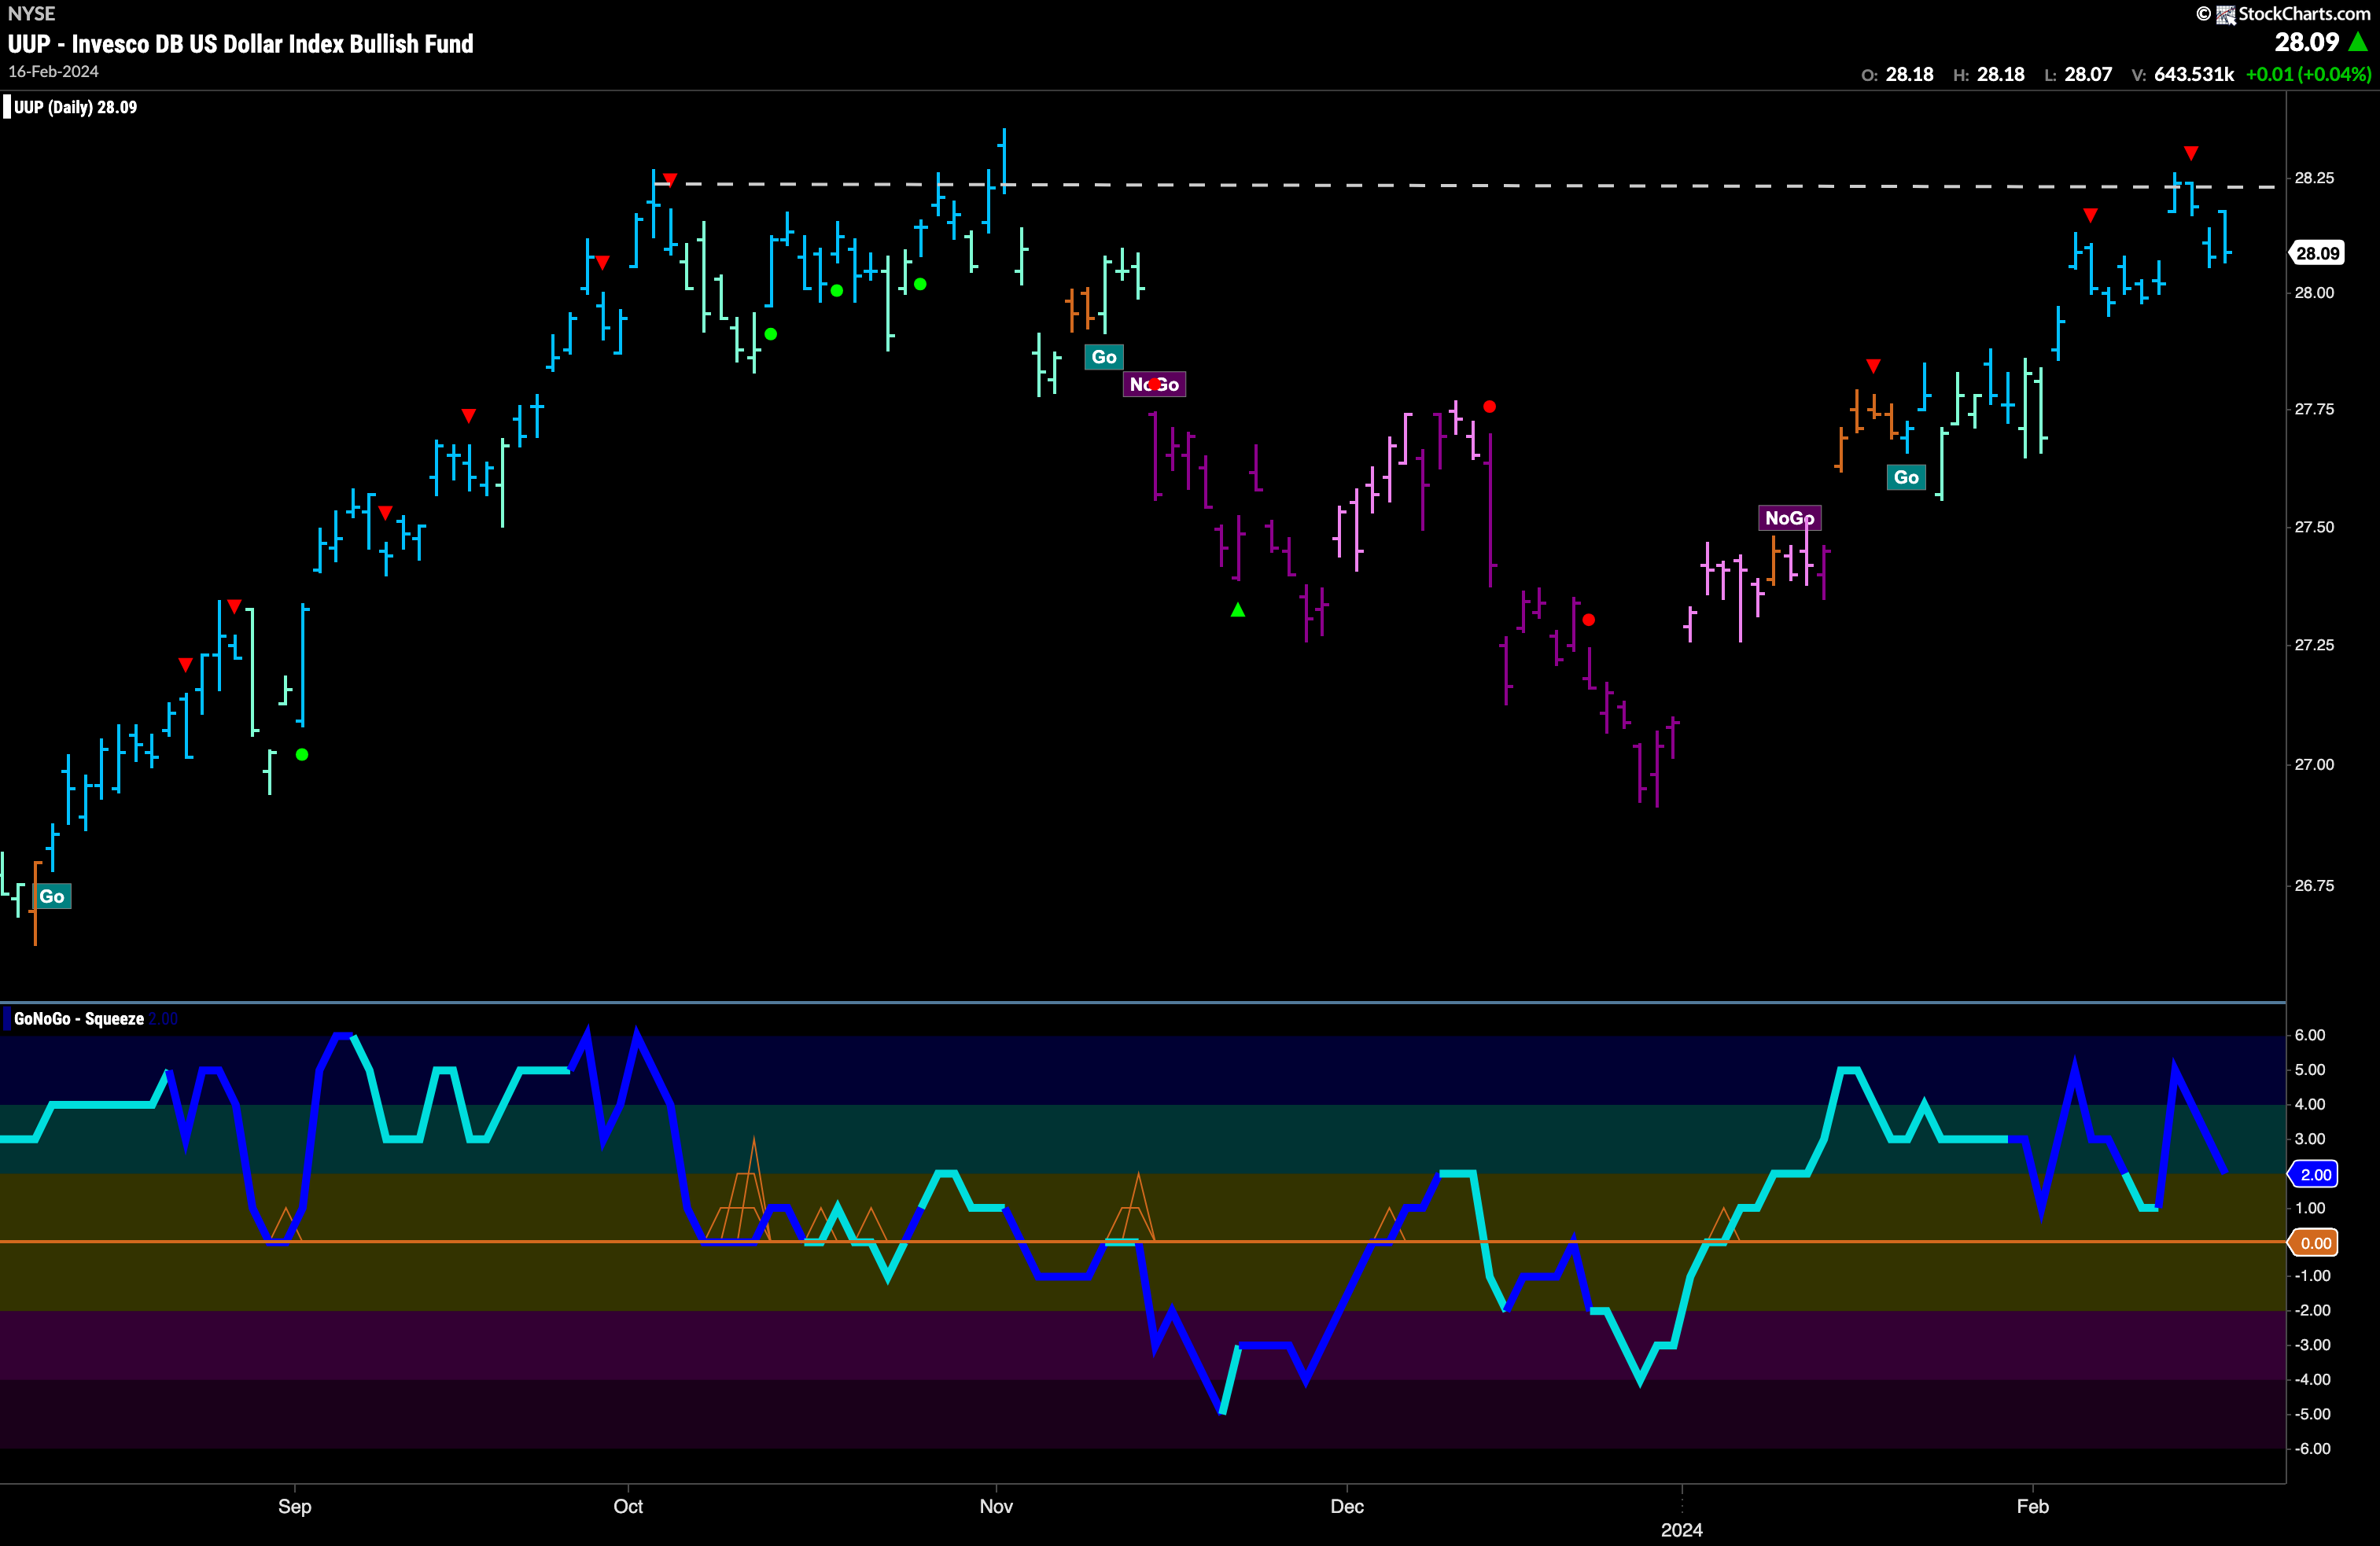This screenshot has height=1546, width=2380.
Task: Click the Low value 28.07
Action: click(2089, 75)
